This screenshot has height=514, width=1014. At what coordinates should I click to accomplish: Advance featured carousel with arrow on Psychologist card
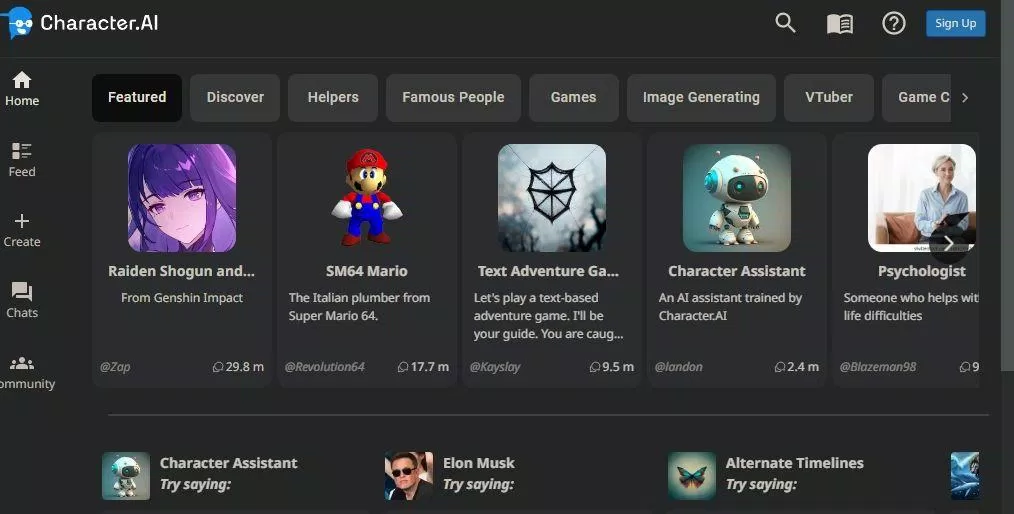coord(947,243)
